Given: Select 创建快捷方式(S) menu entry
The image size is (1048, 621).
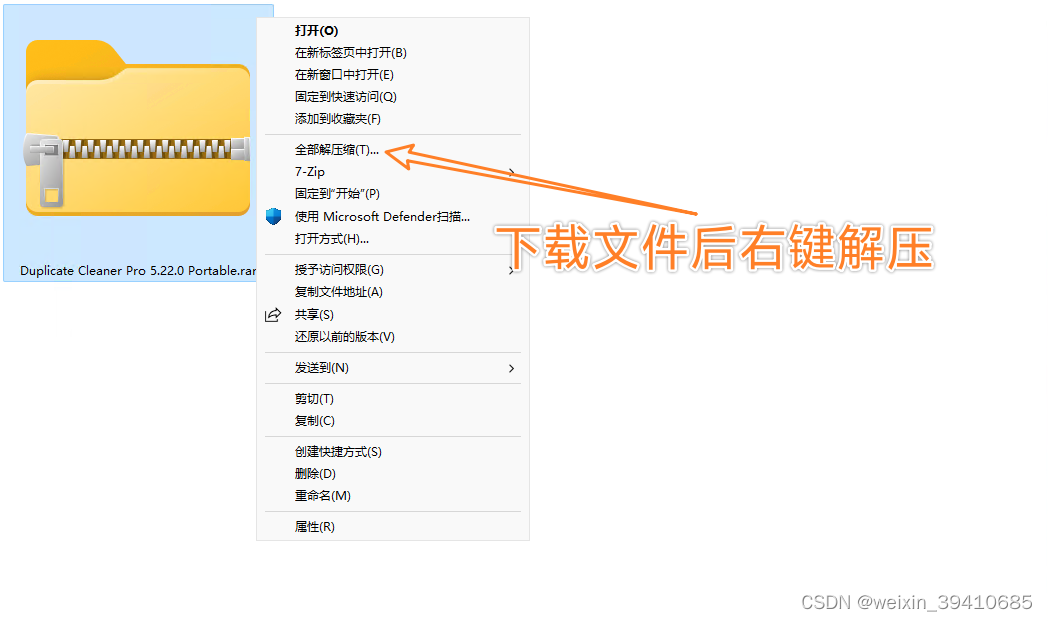Looking at the screenshot, I should coord(338,452).
